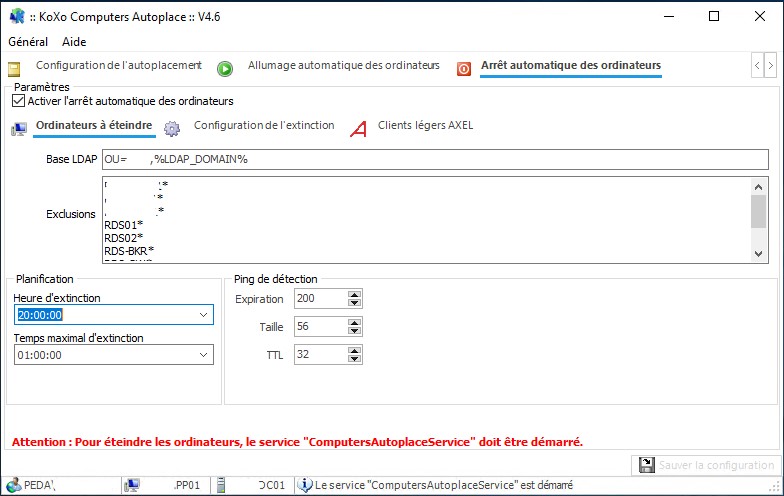
Task: Click the PEDA domain status bar entry
Action: [40, 485]
